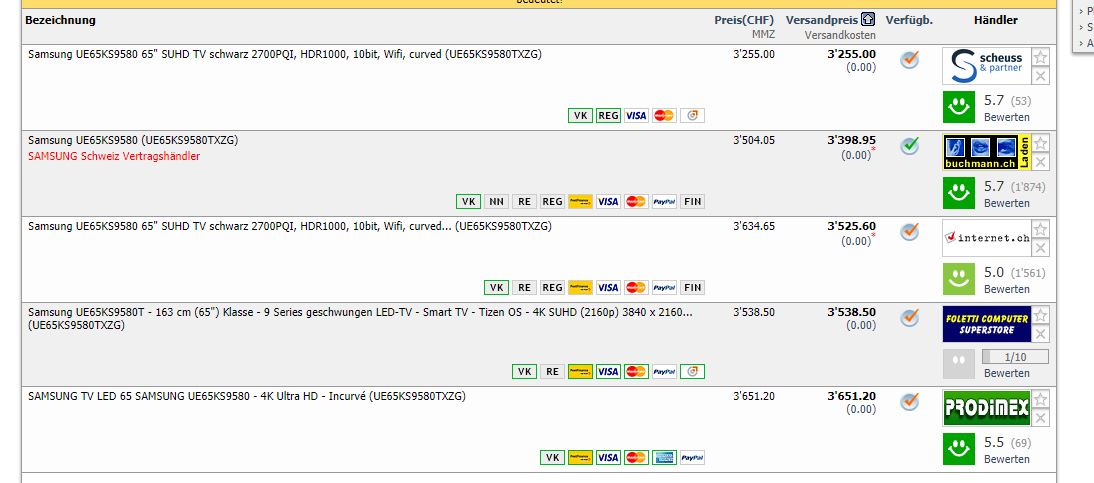The image size is (1094, 483).
Task: Click Bewerten under Foletti Computer Superstore
Action: click(1007, 373)
